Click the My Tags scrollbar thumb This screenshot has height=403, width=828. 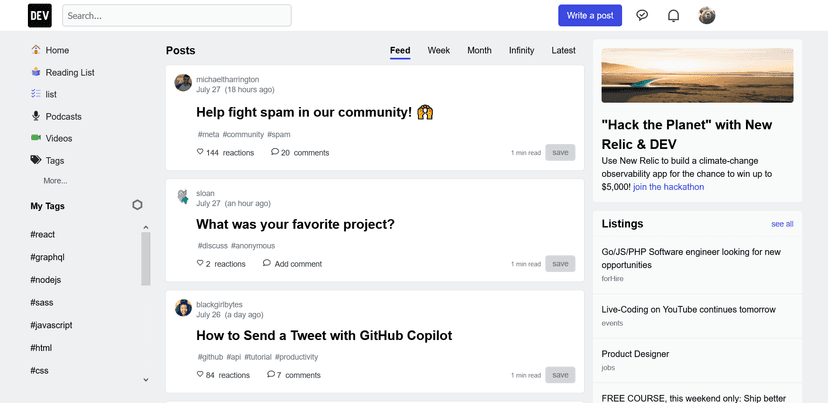tap(146, 259)
